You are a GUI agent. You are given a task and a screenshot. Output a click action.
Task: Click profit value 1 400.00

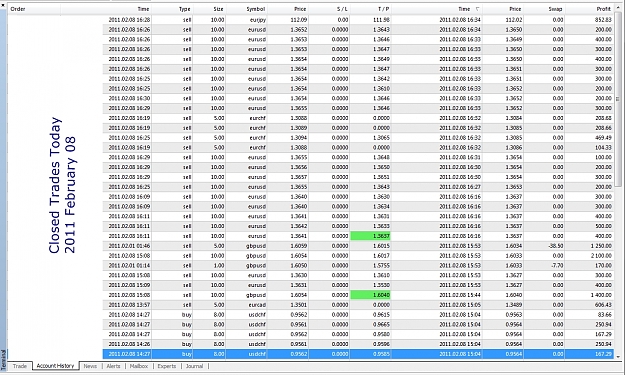pyautogui.click(x=601, y=295)
